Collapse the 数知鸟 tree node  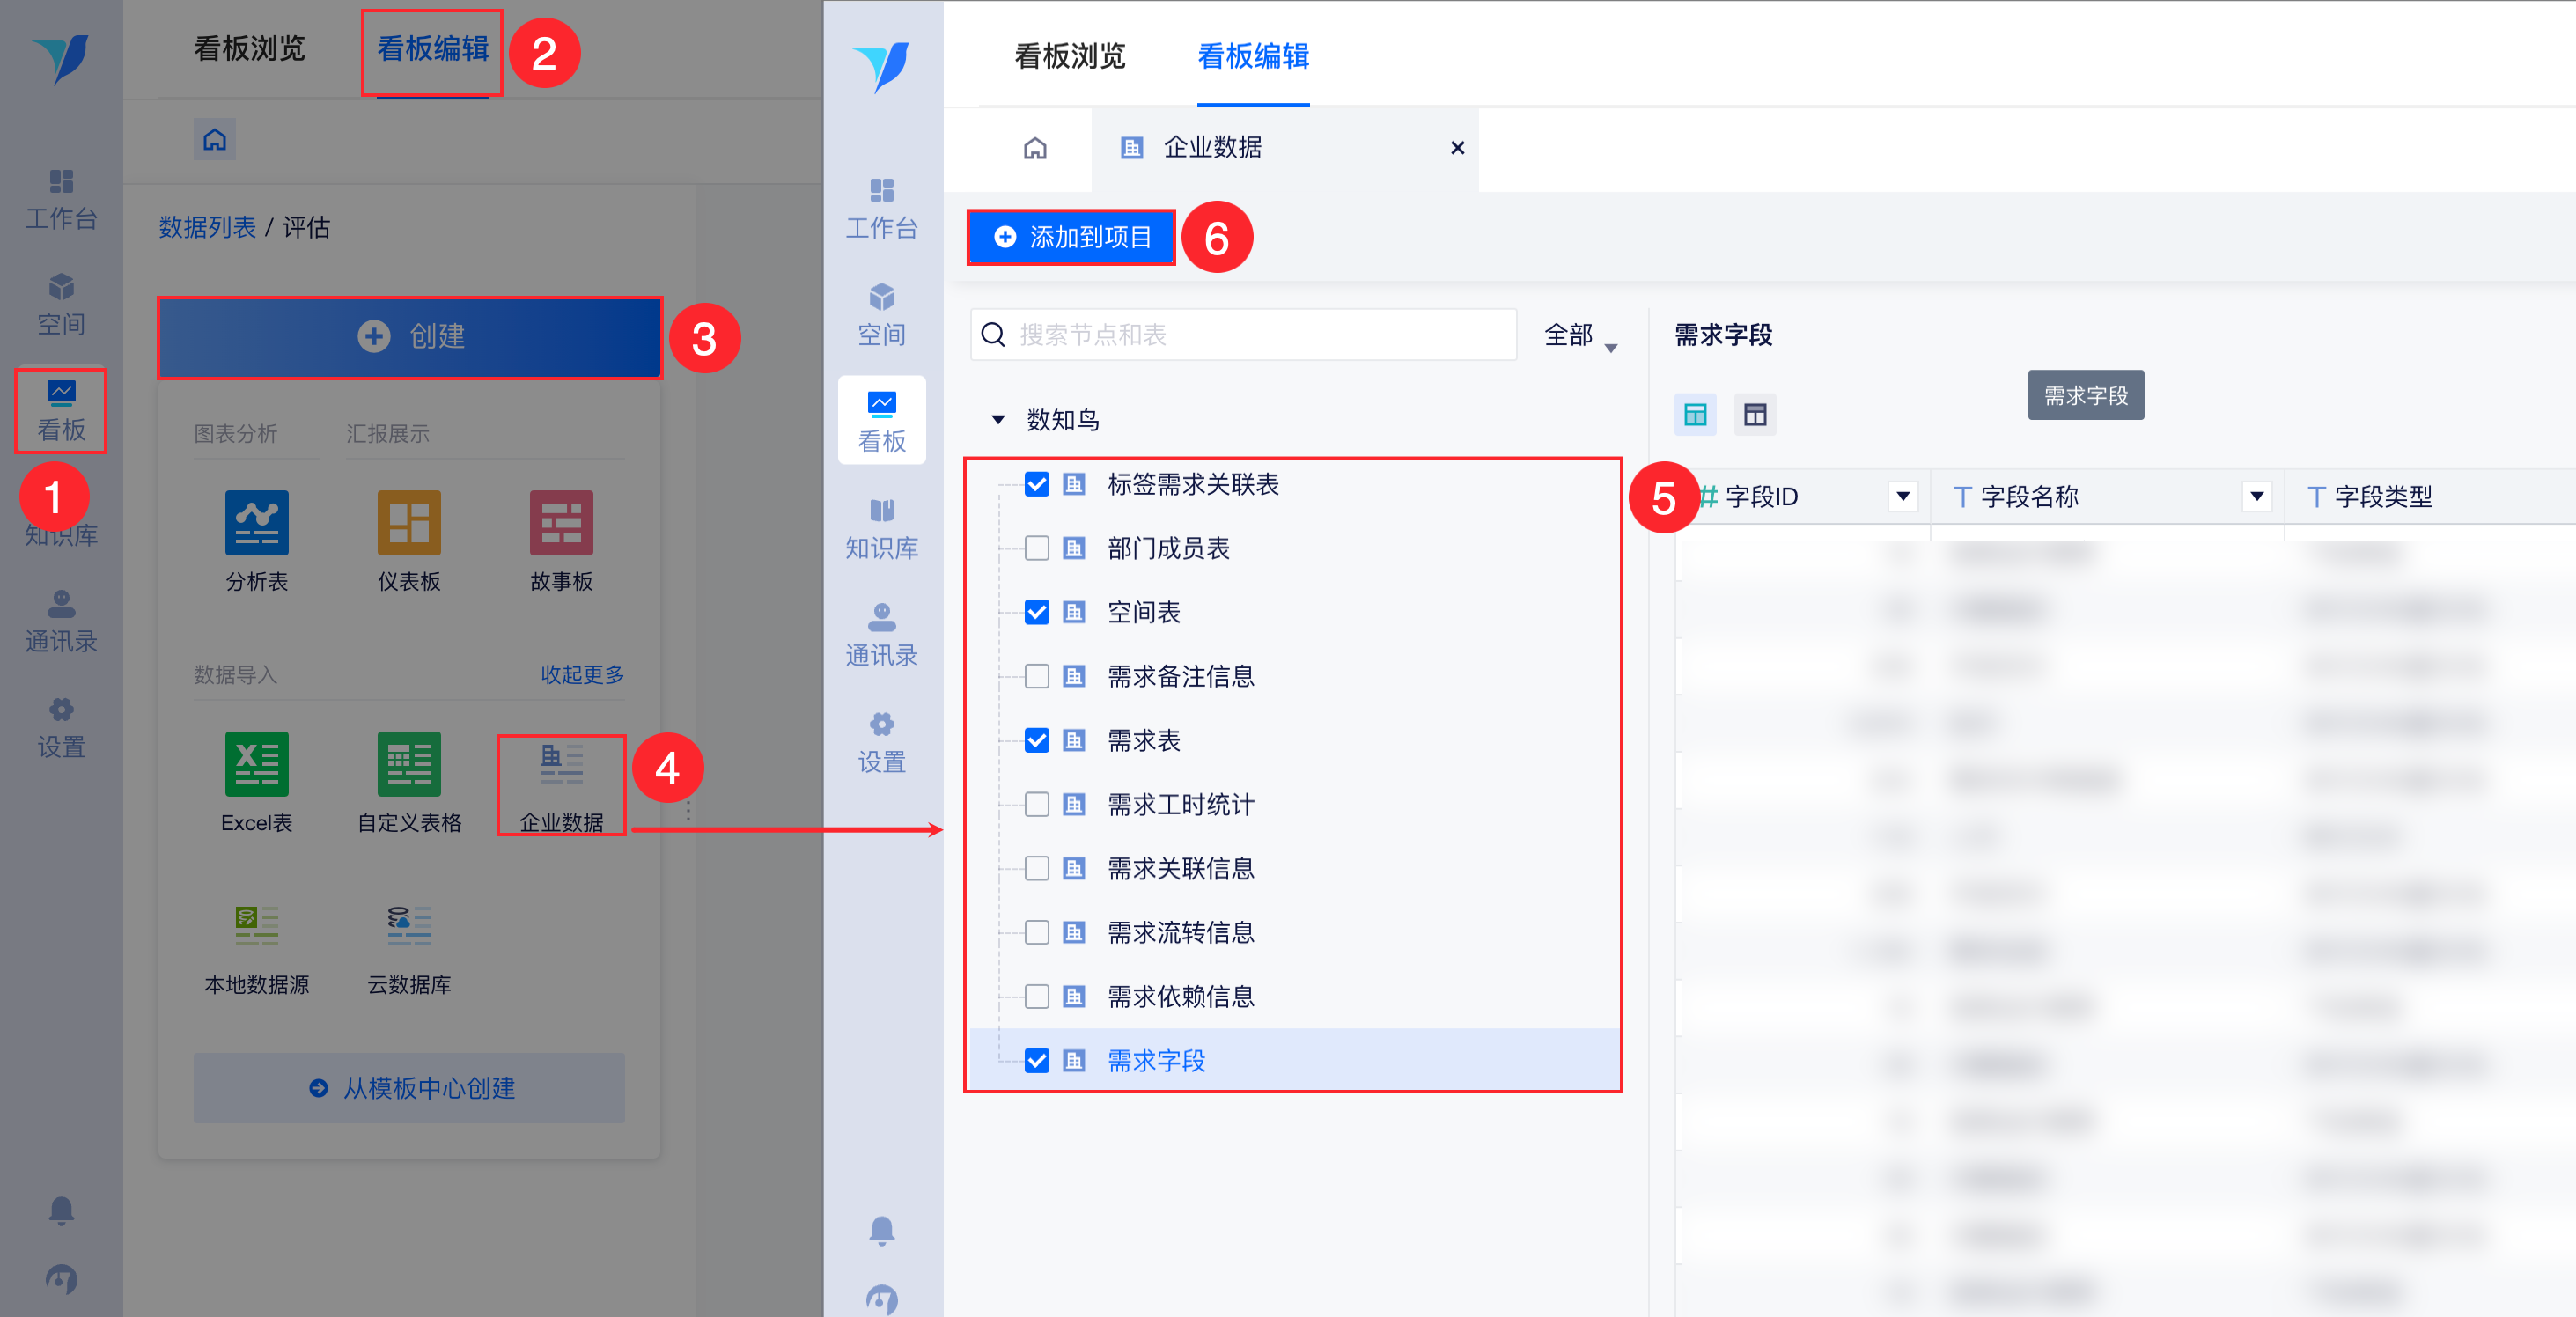click(x=997, y=420)
